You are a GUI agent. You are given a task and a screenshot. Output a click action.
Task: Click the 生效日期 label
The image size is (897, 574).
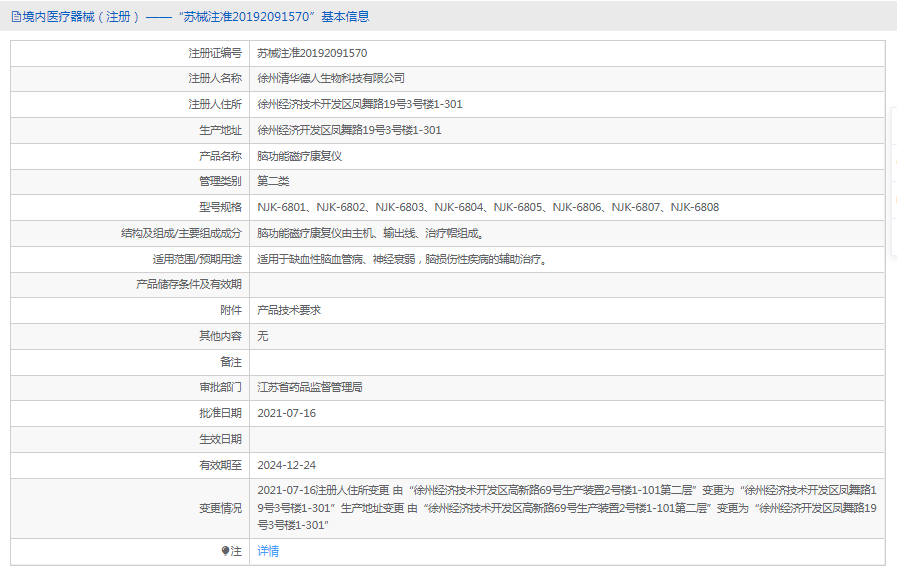tap(220, 440)
